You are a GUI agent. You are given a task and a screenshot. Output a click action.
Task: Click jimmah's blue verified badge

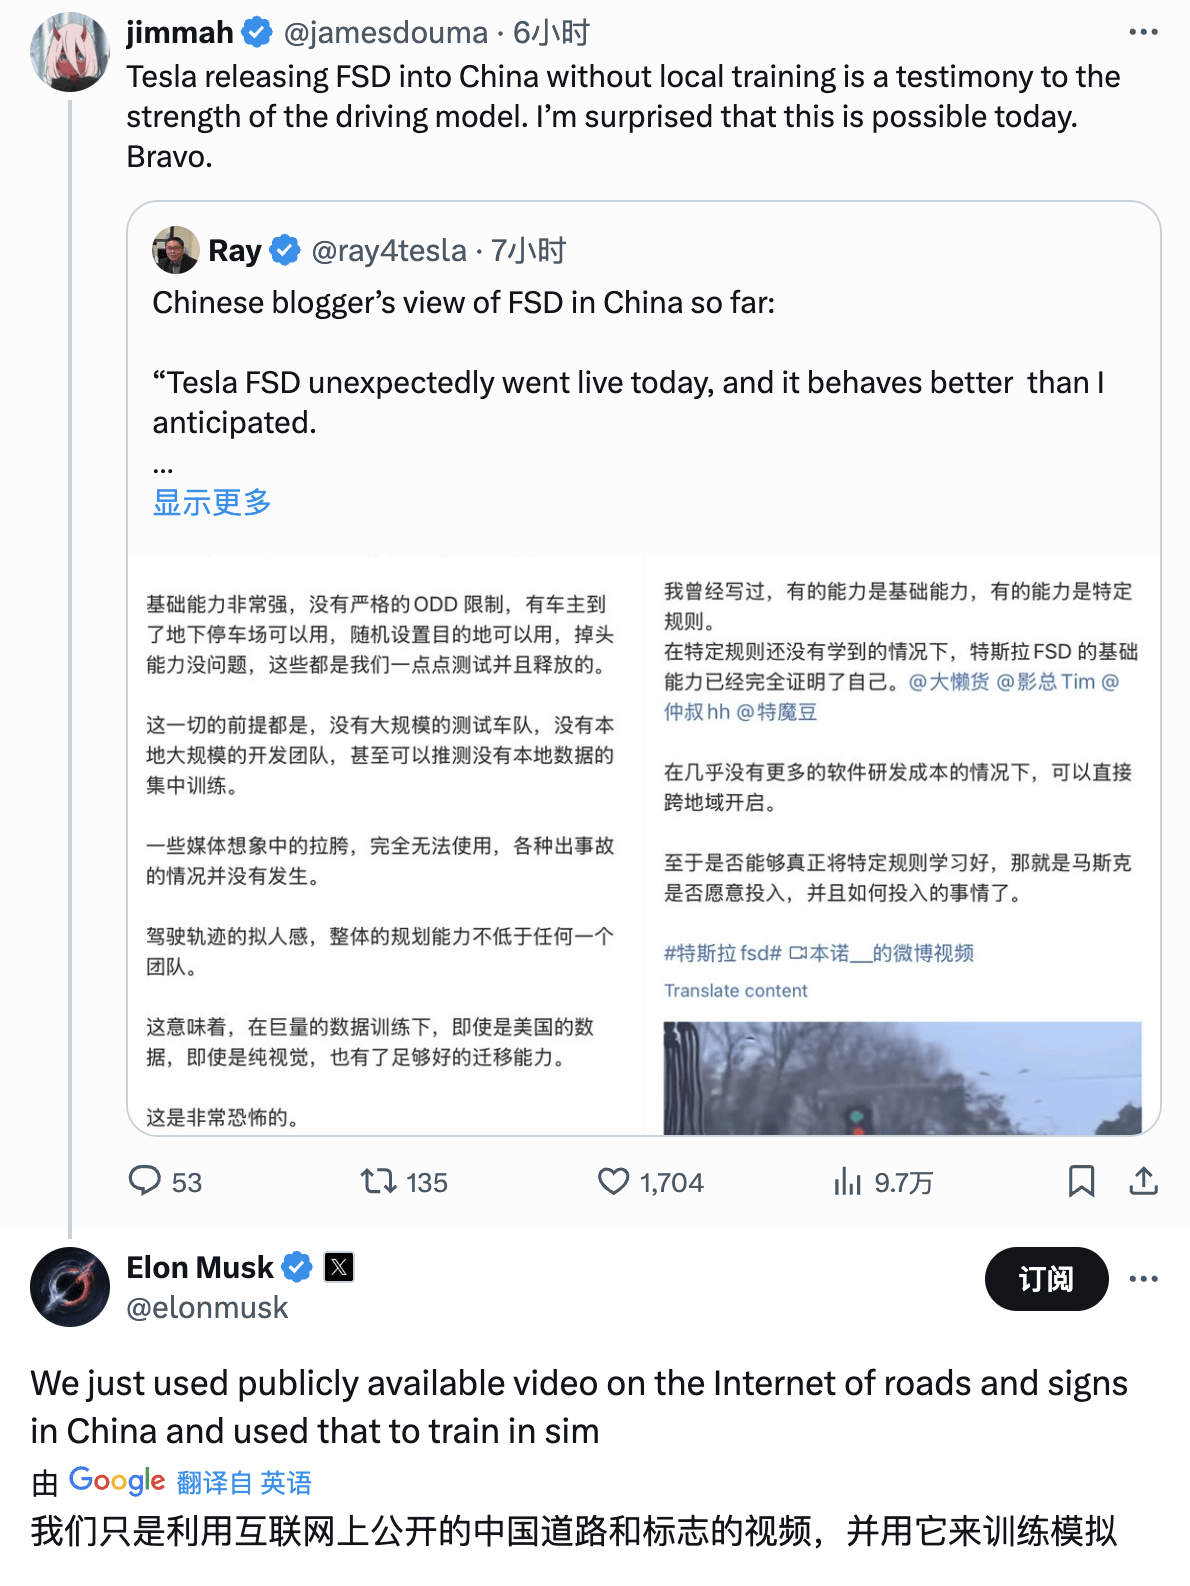pos(257,33)
